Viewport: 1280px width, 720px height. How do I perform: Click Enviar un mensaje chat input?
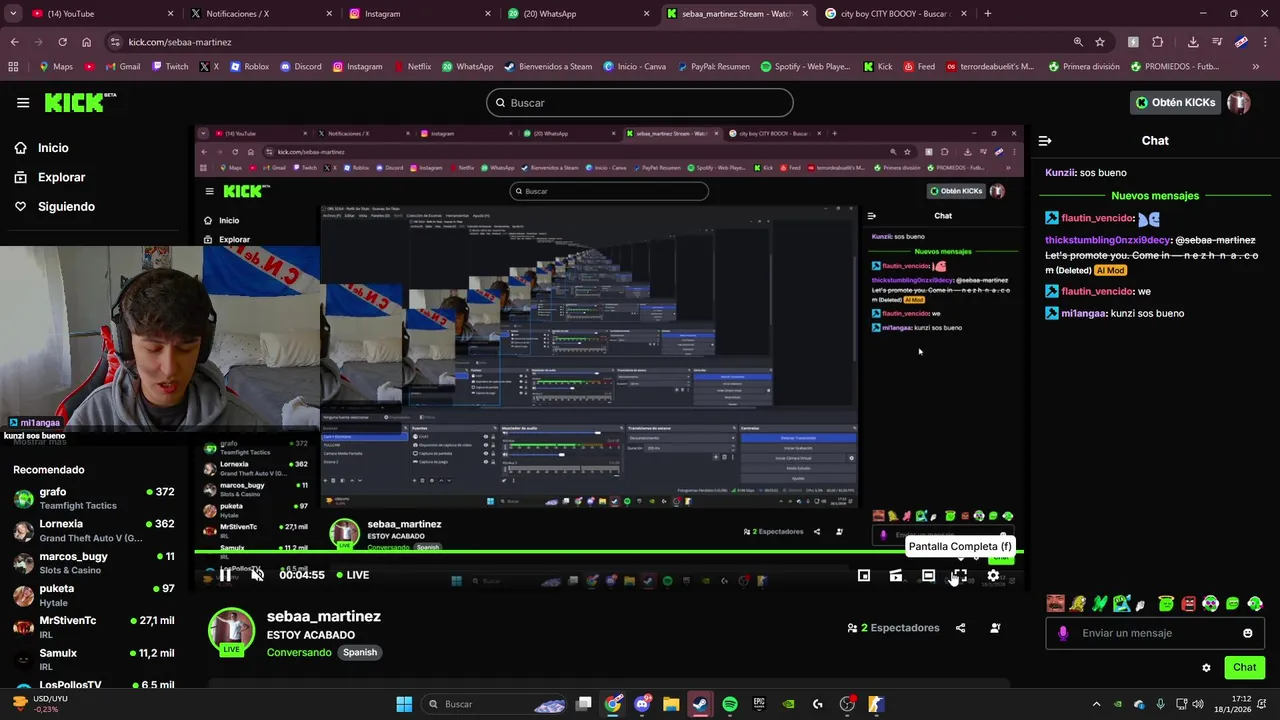[x=1156, y=633]
